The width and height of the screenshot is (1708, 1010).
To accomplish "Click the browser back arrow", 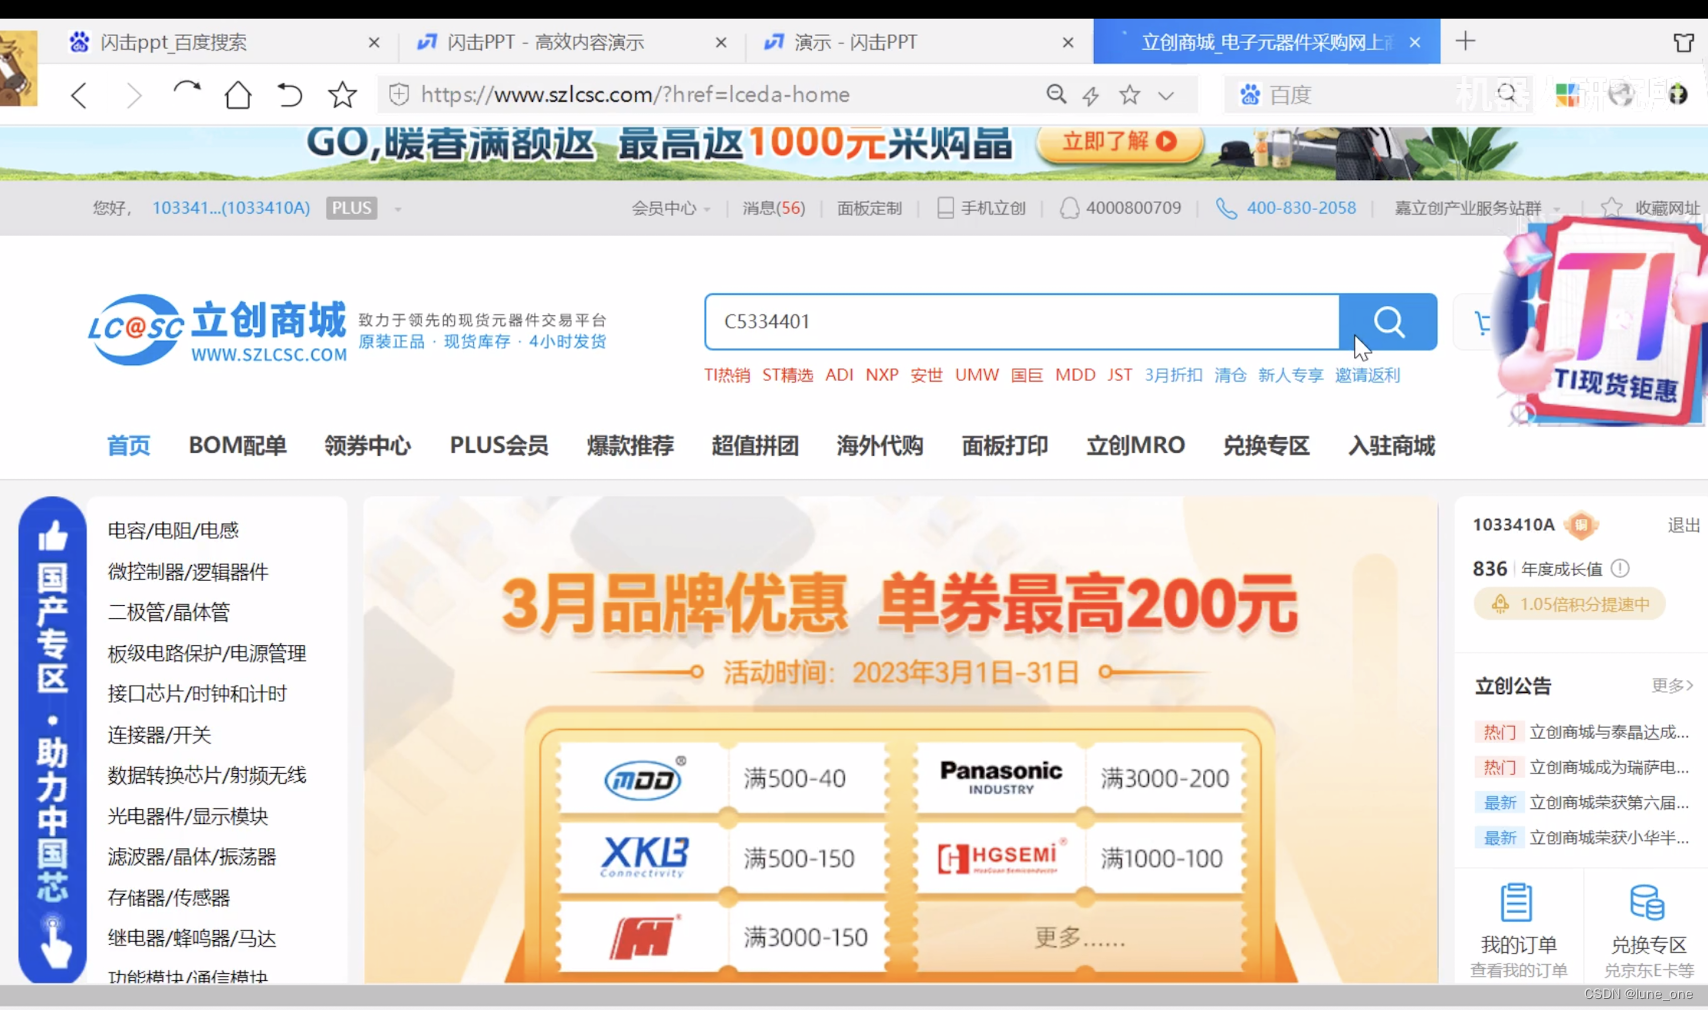I will (79, 95).
